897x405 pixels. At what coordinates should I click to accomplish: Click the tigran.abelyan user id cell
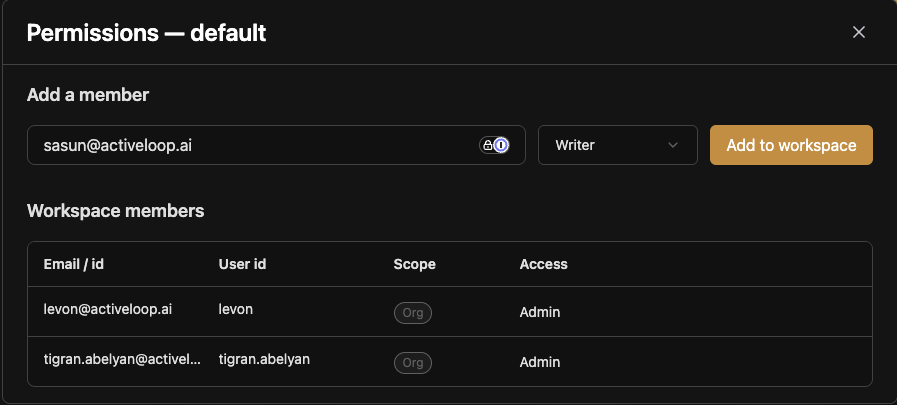click(x=264, y=359)
